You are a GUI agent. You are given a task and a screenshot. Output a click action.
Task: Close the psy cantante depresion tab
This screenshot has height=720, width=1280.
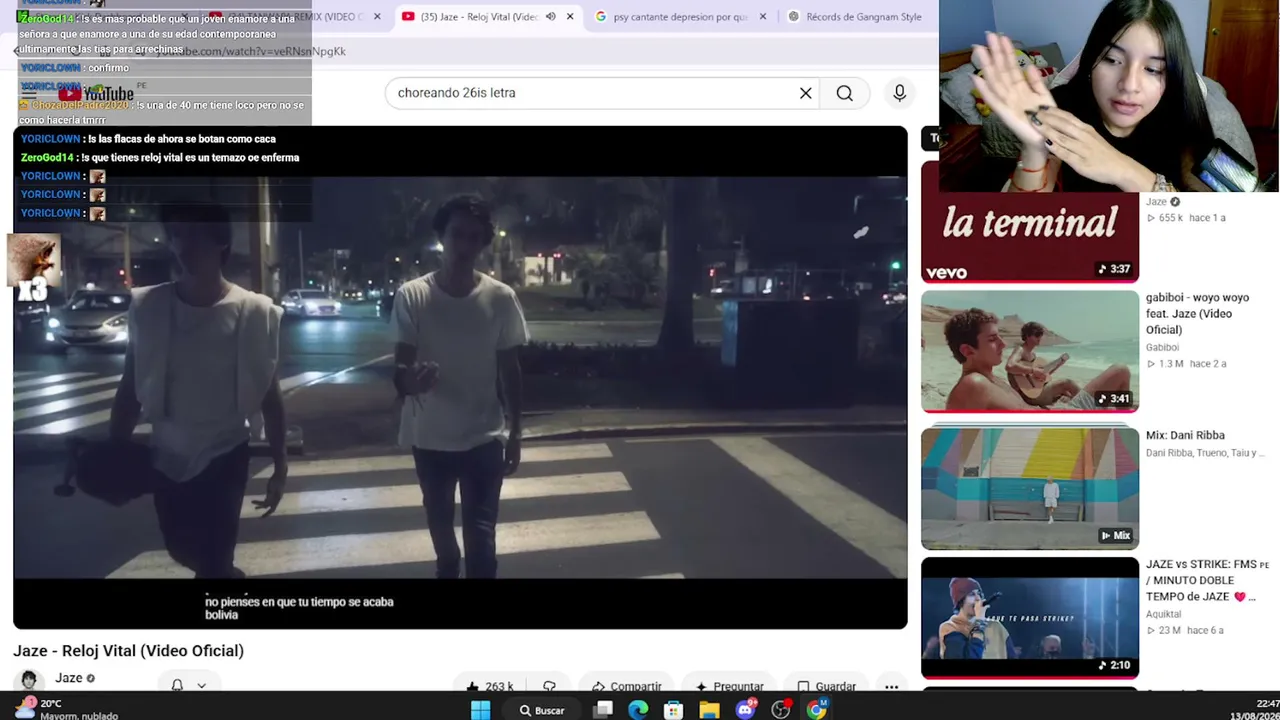(x=763, y=16)
